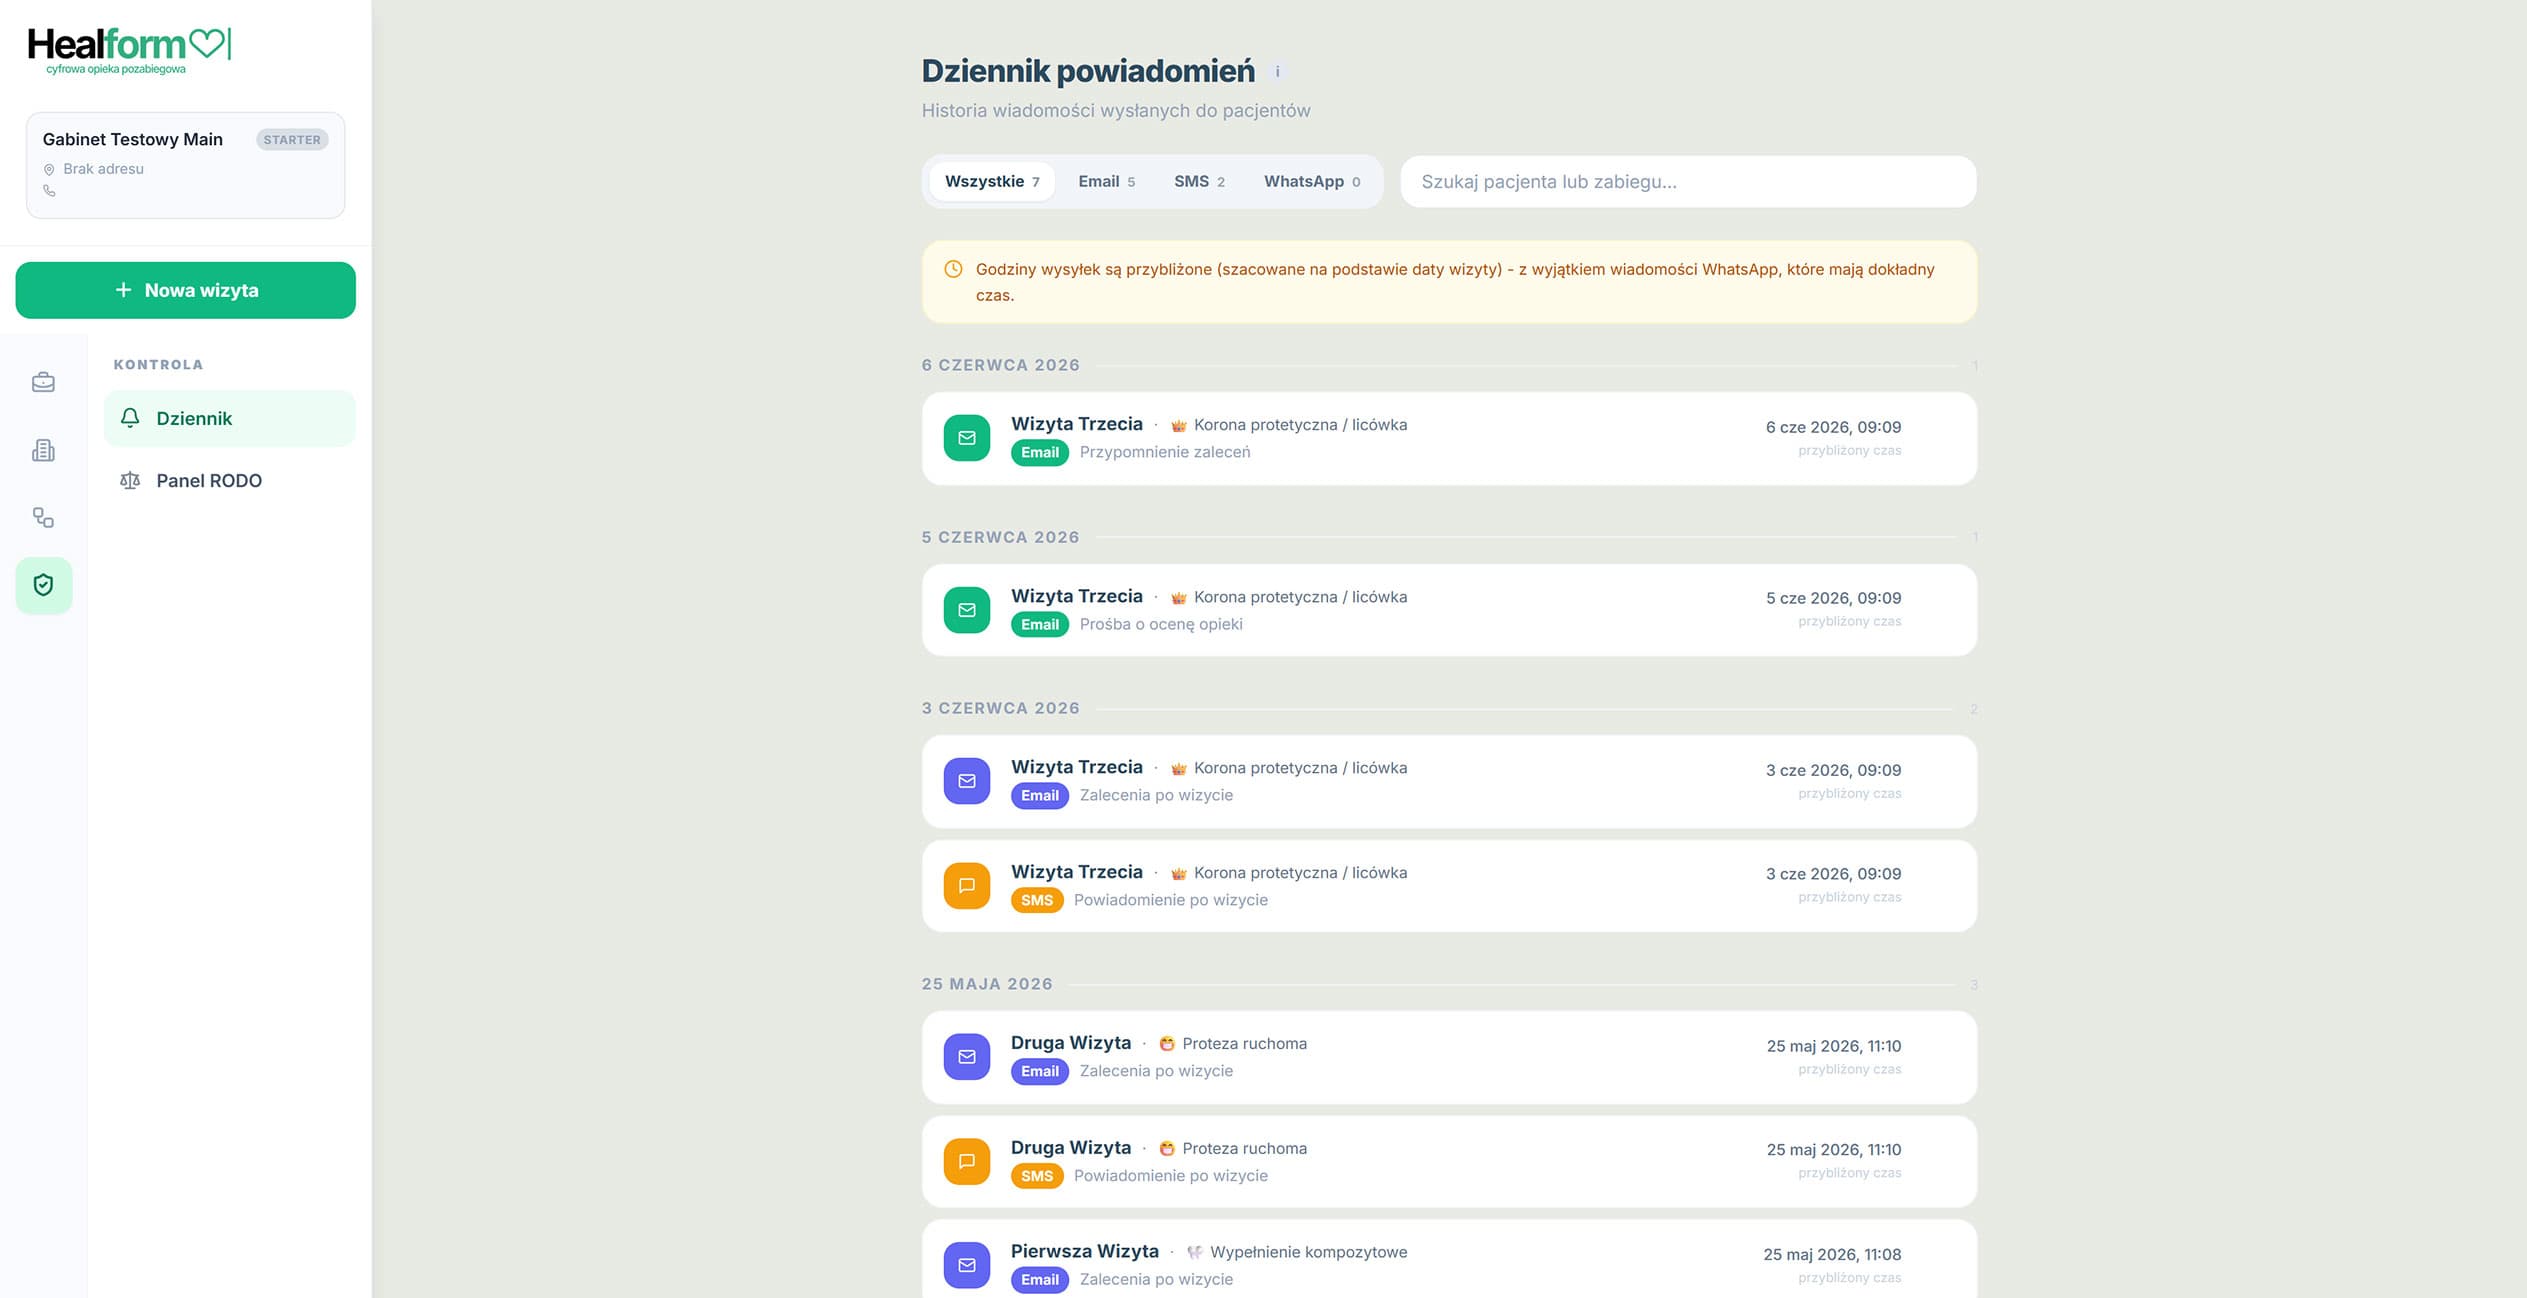
Task: Switch to the Email filter tab
Action: [x=1106, y=181]
